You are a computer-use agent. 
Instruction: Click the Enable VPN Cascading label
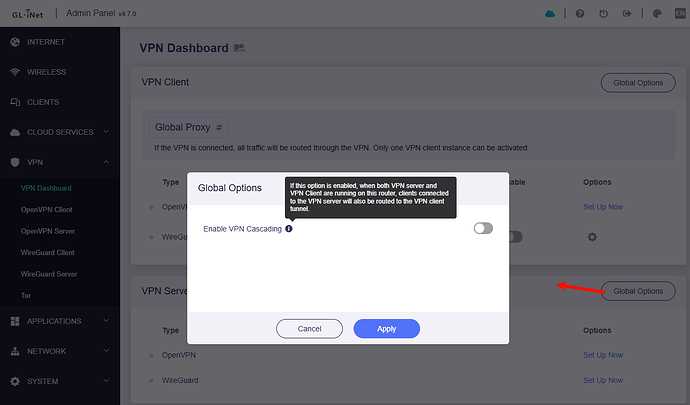point(242,229)
